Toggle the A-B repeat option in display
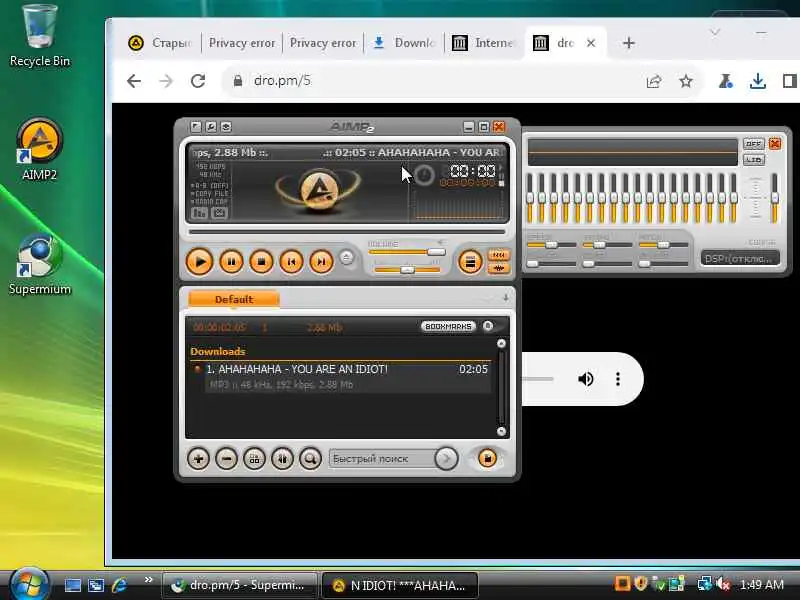This screenshot has width=800, height=600. click(209, 186)
